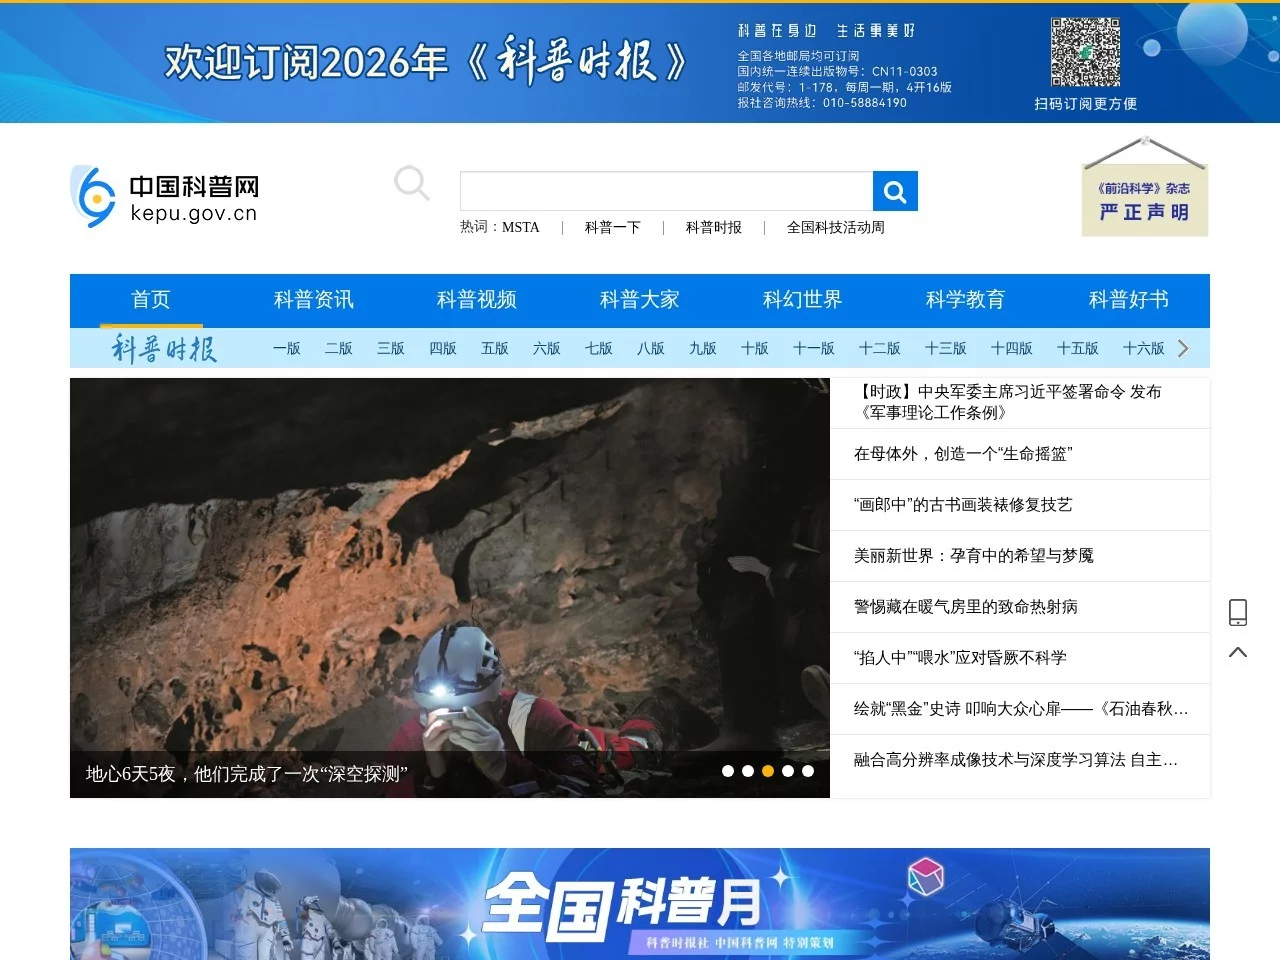Image resolution: width=1280 pixels, height=960 pixels.
Task: Expand more editions with the right chevron
Action: (x=1183, y=348)
